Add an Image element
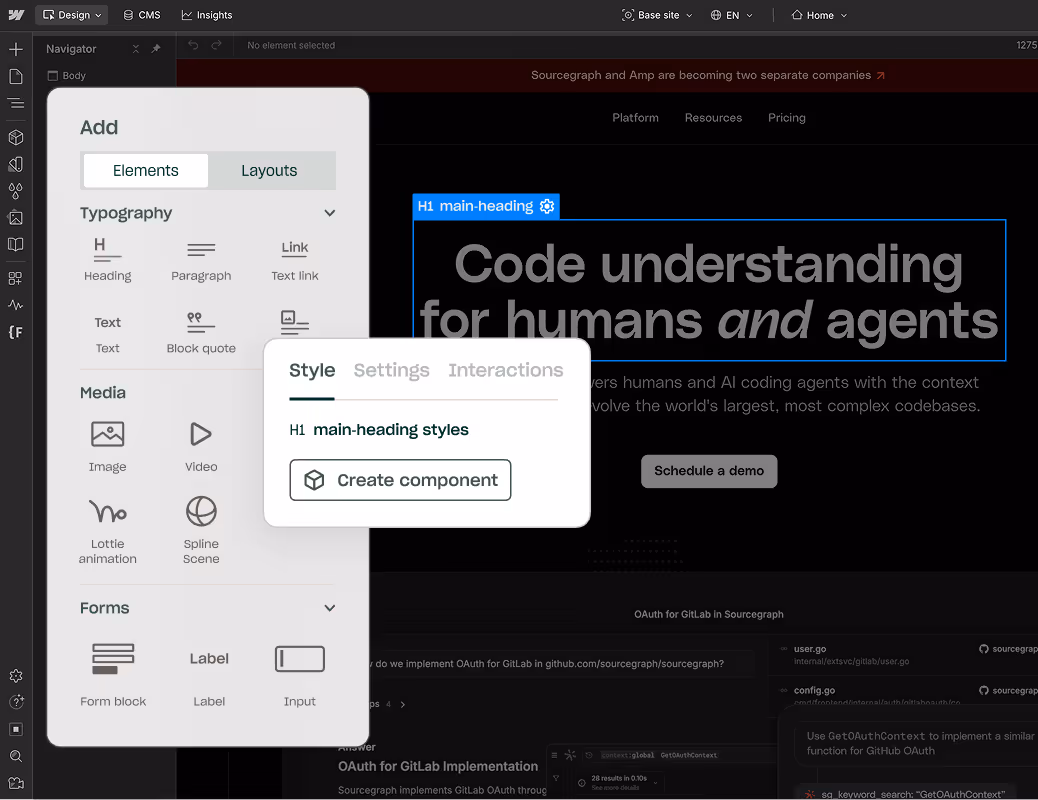 point(107,447)
